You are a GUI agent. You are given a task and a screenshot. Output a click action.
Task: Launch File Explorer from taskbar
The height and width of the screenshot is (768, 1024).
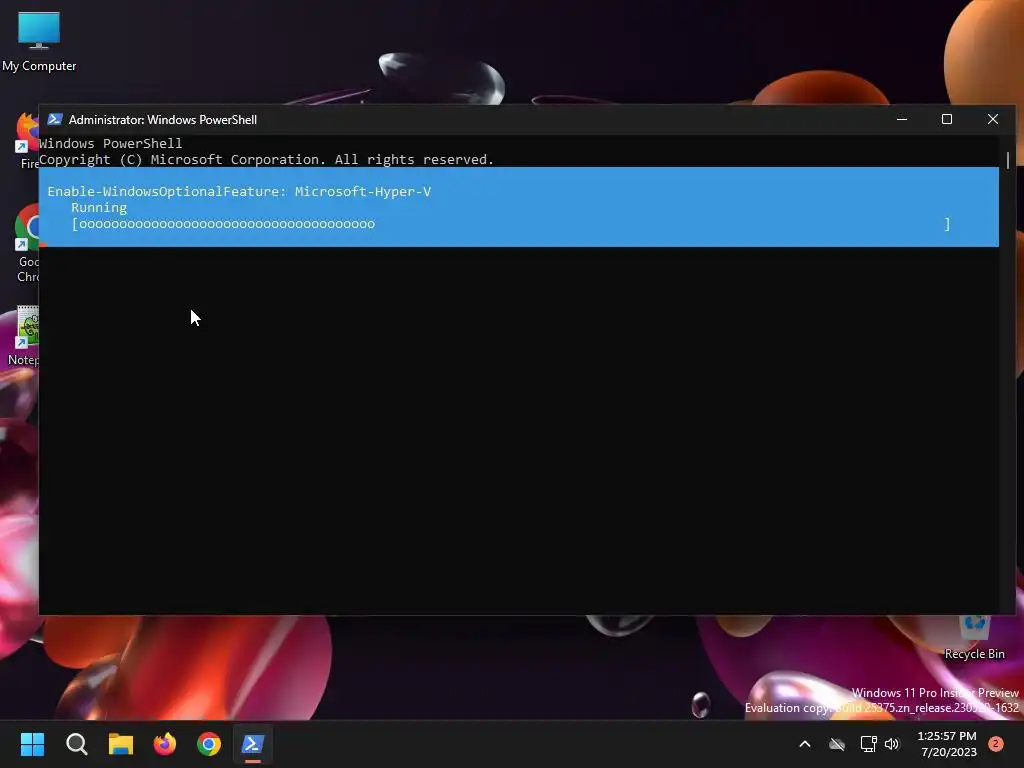121,744
